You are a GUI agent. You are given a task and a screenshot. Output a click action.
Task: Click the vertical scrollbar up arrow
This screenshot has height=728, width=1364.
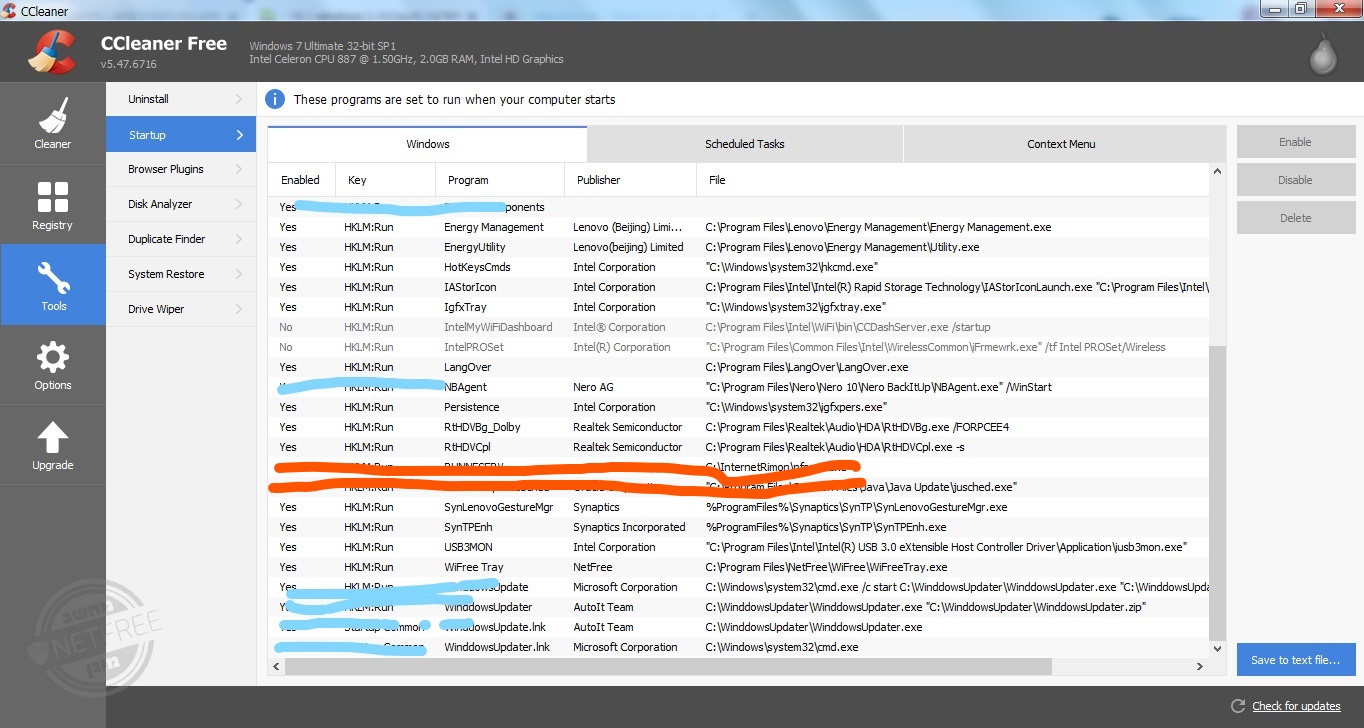(1217, 172)
